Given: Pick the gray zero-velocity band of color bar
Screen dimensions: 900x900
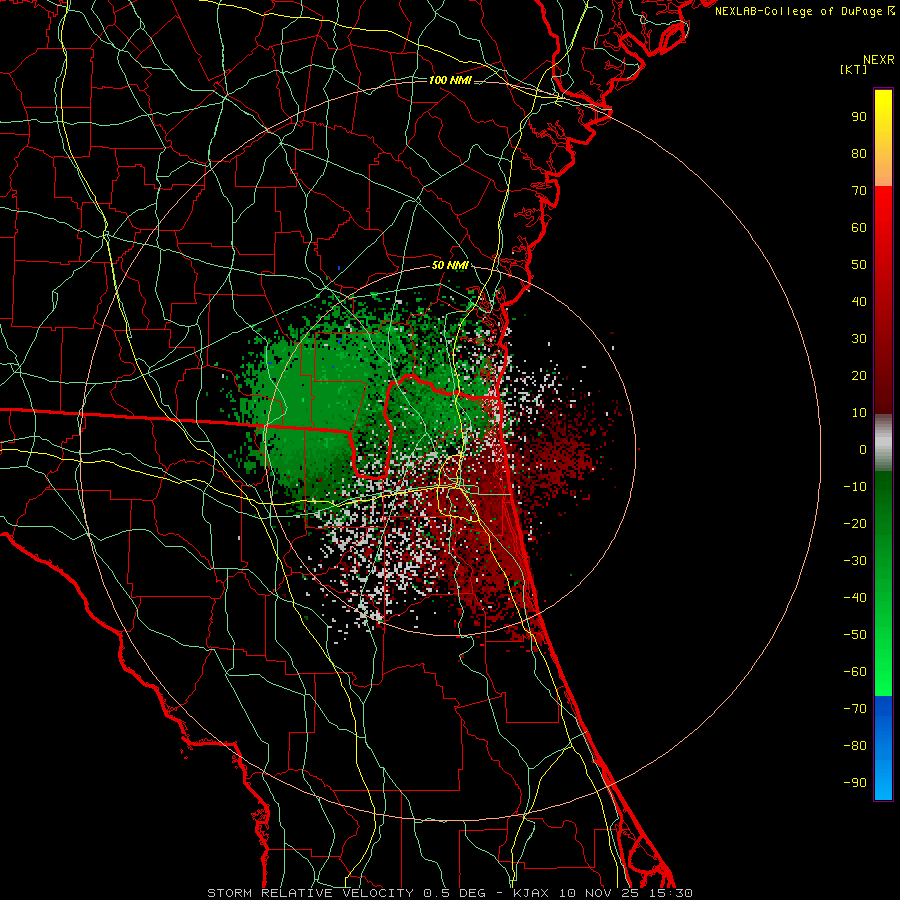Looking at the screenshot, I should click(883, 443).
